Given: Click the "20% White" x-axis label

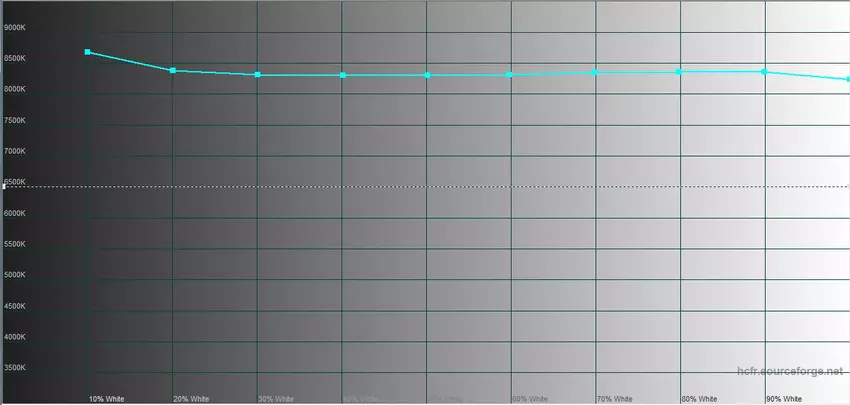Looking at the screenshot, I should (191, 398).
